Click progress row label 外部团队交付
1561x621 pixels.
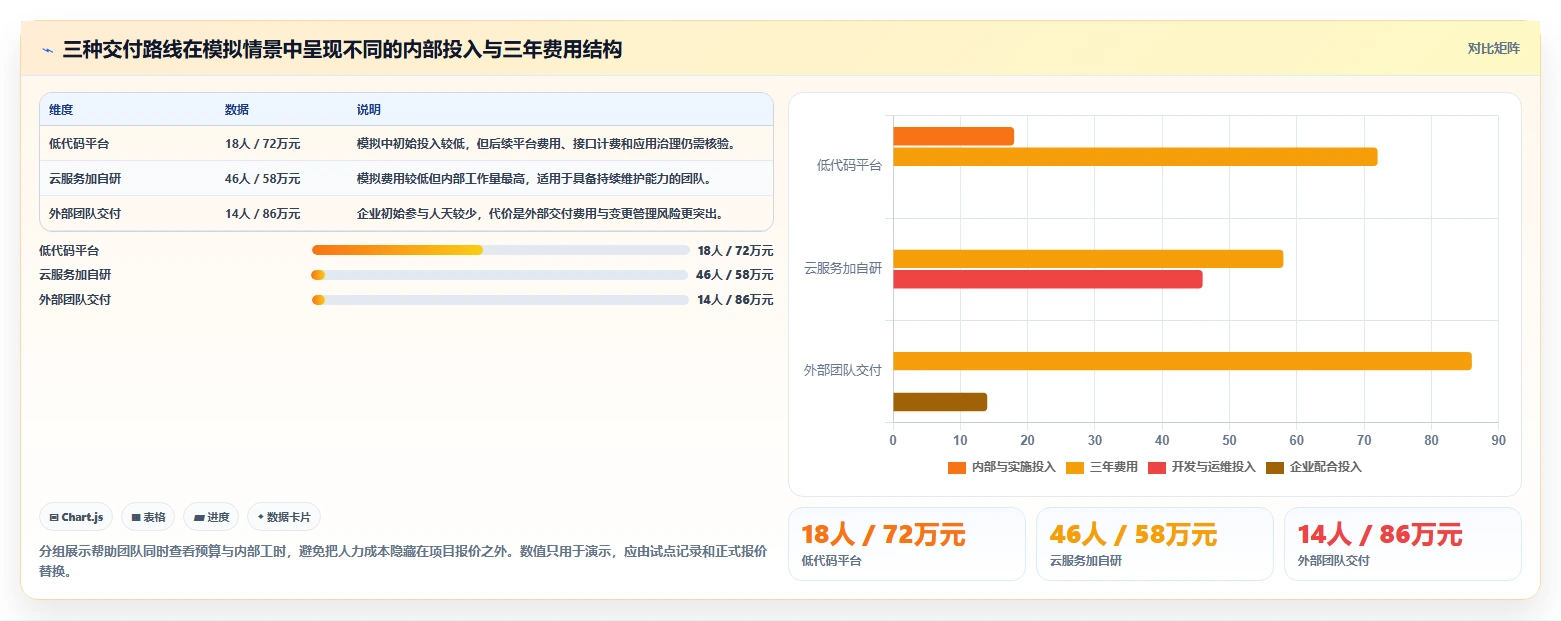(x=75, y=300)
